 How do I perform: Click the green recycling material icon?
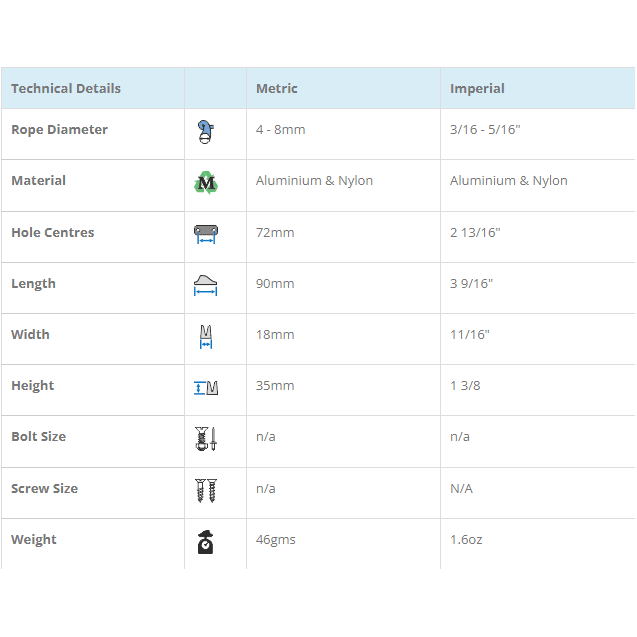tap(206, 182)
